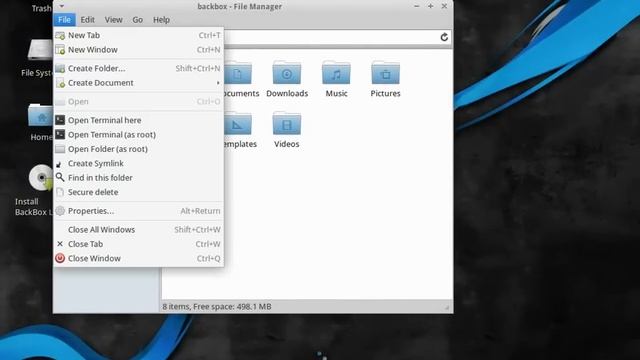640x360 pixels.
Task: Open Properties... from the menu
Action: point(138,211)
